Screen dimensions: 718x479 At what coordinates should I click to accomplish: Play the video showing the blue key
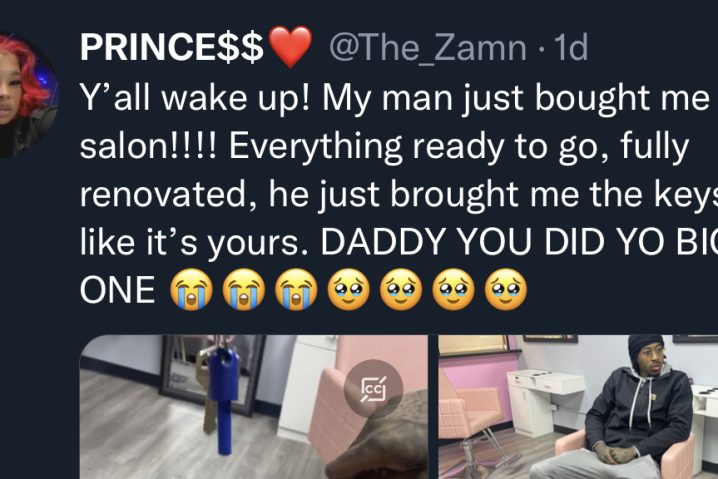254,407
